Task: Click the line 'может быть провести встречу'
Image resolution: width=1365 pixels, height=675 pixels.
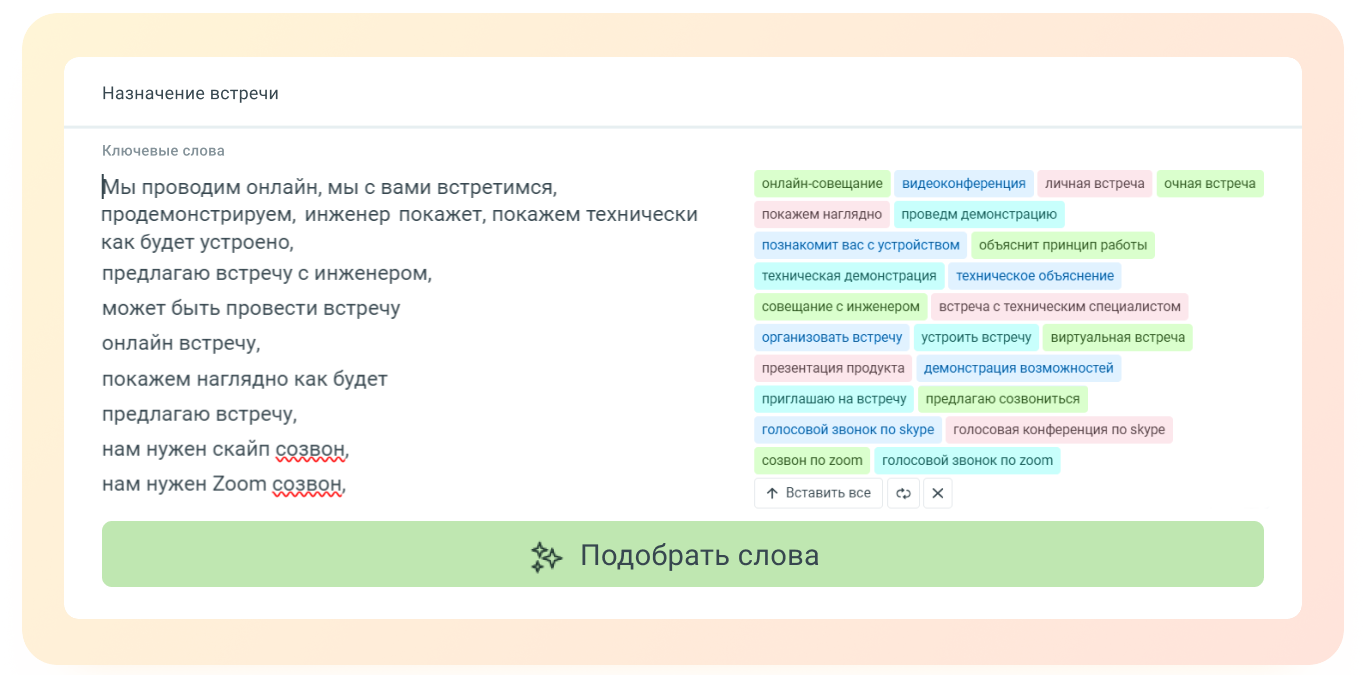Action: 251,308
